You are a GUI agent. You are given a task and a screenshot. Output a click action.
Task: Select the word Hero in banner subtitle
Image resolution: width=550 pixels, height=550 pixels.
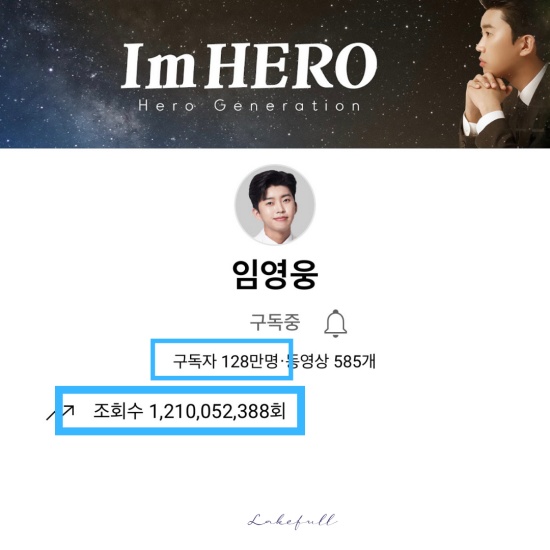pos(167,105)
